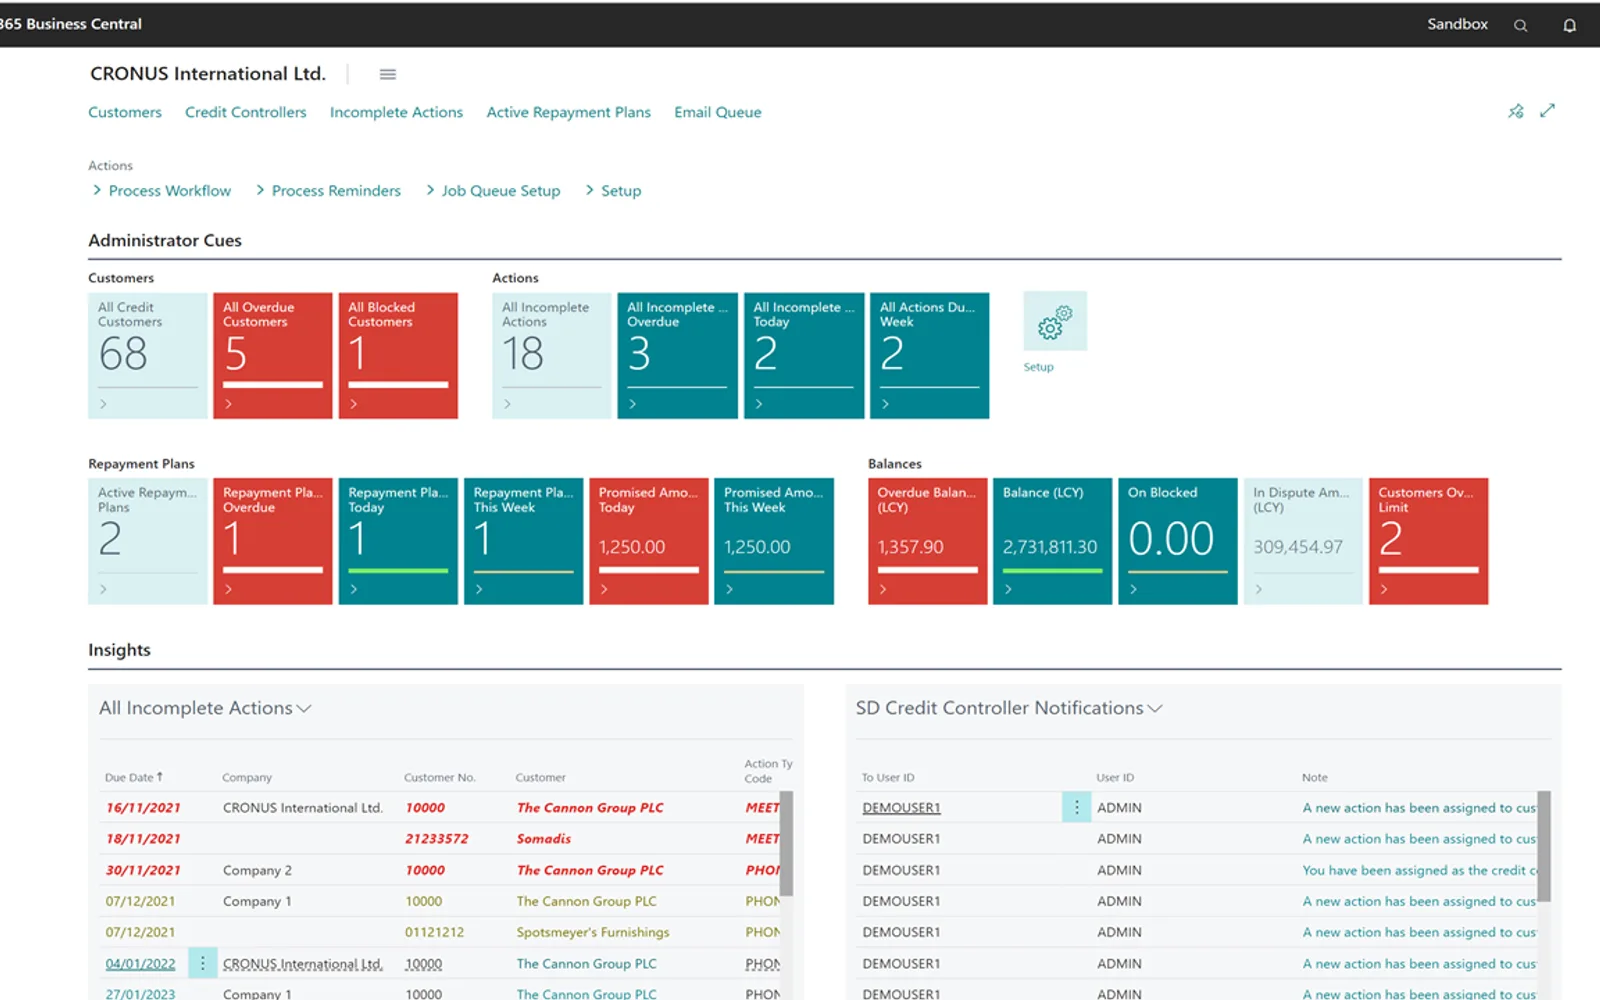The image size is (1600, 1000).
Task: Sort by the Due Date column header
Action: click(x=133, y=777)
